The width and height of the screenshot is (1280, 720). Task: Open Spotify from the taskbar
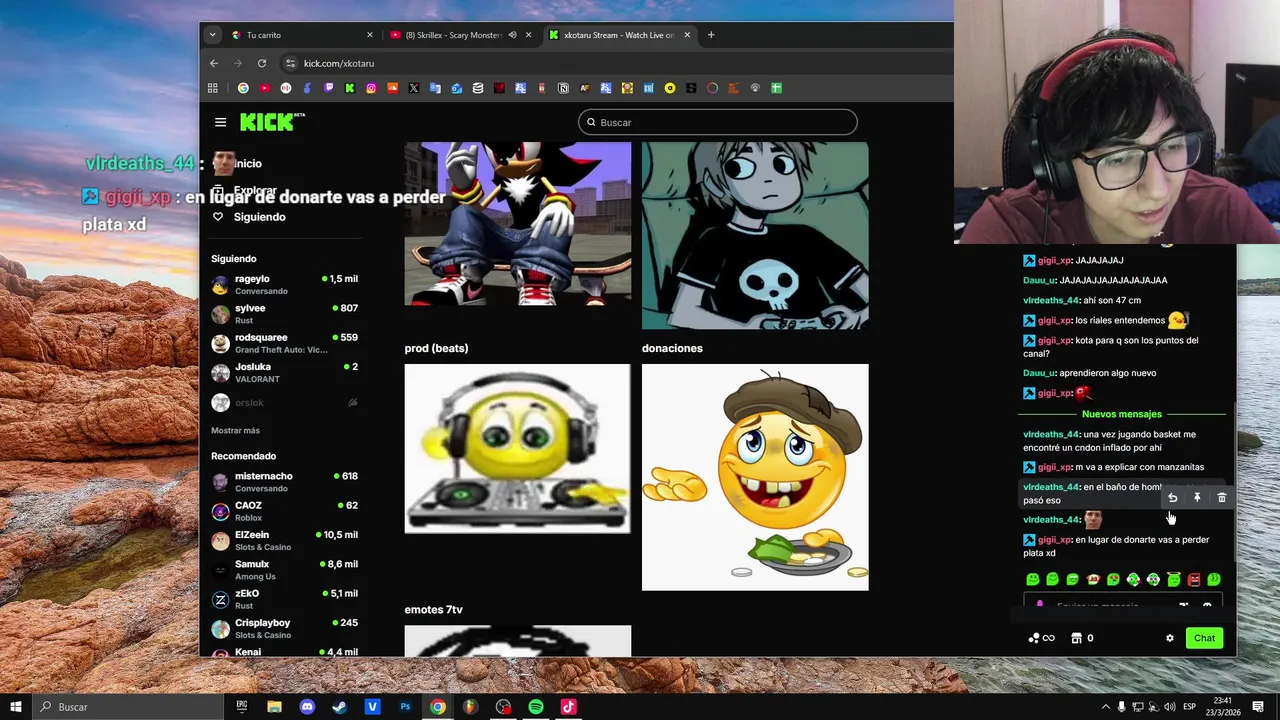[x=536, y=707]
